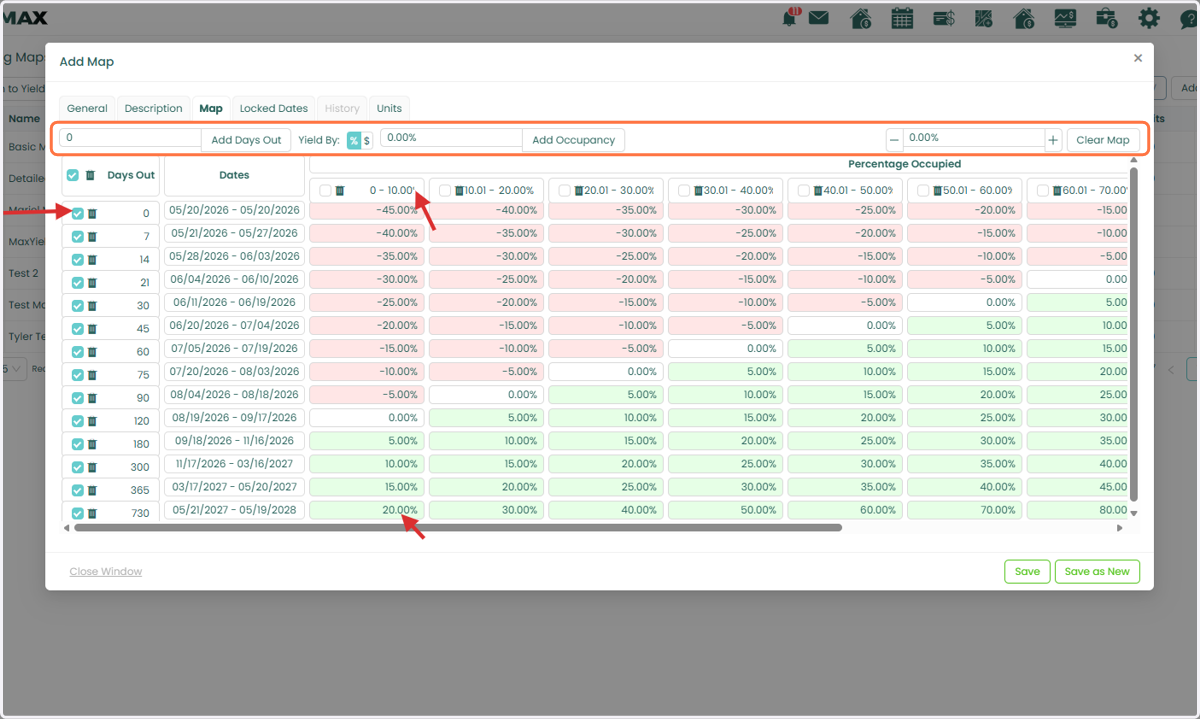
Task: Click the occupancy percentage input field
Action: point(452,138)
